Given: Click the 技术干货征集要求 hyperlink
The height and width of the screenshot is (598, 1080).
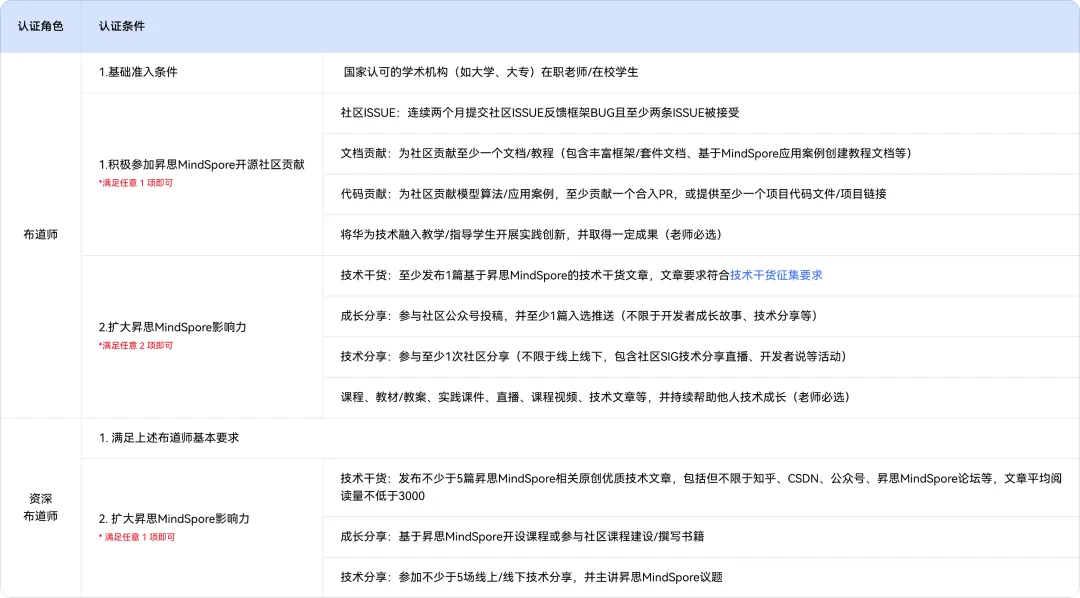Looking at the screenshot, I should pos(776,275).
